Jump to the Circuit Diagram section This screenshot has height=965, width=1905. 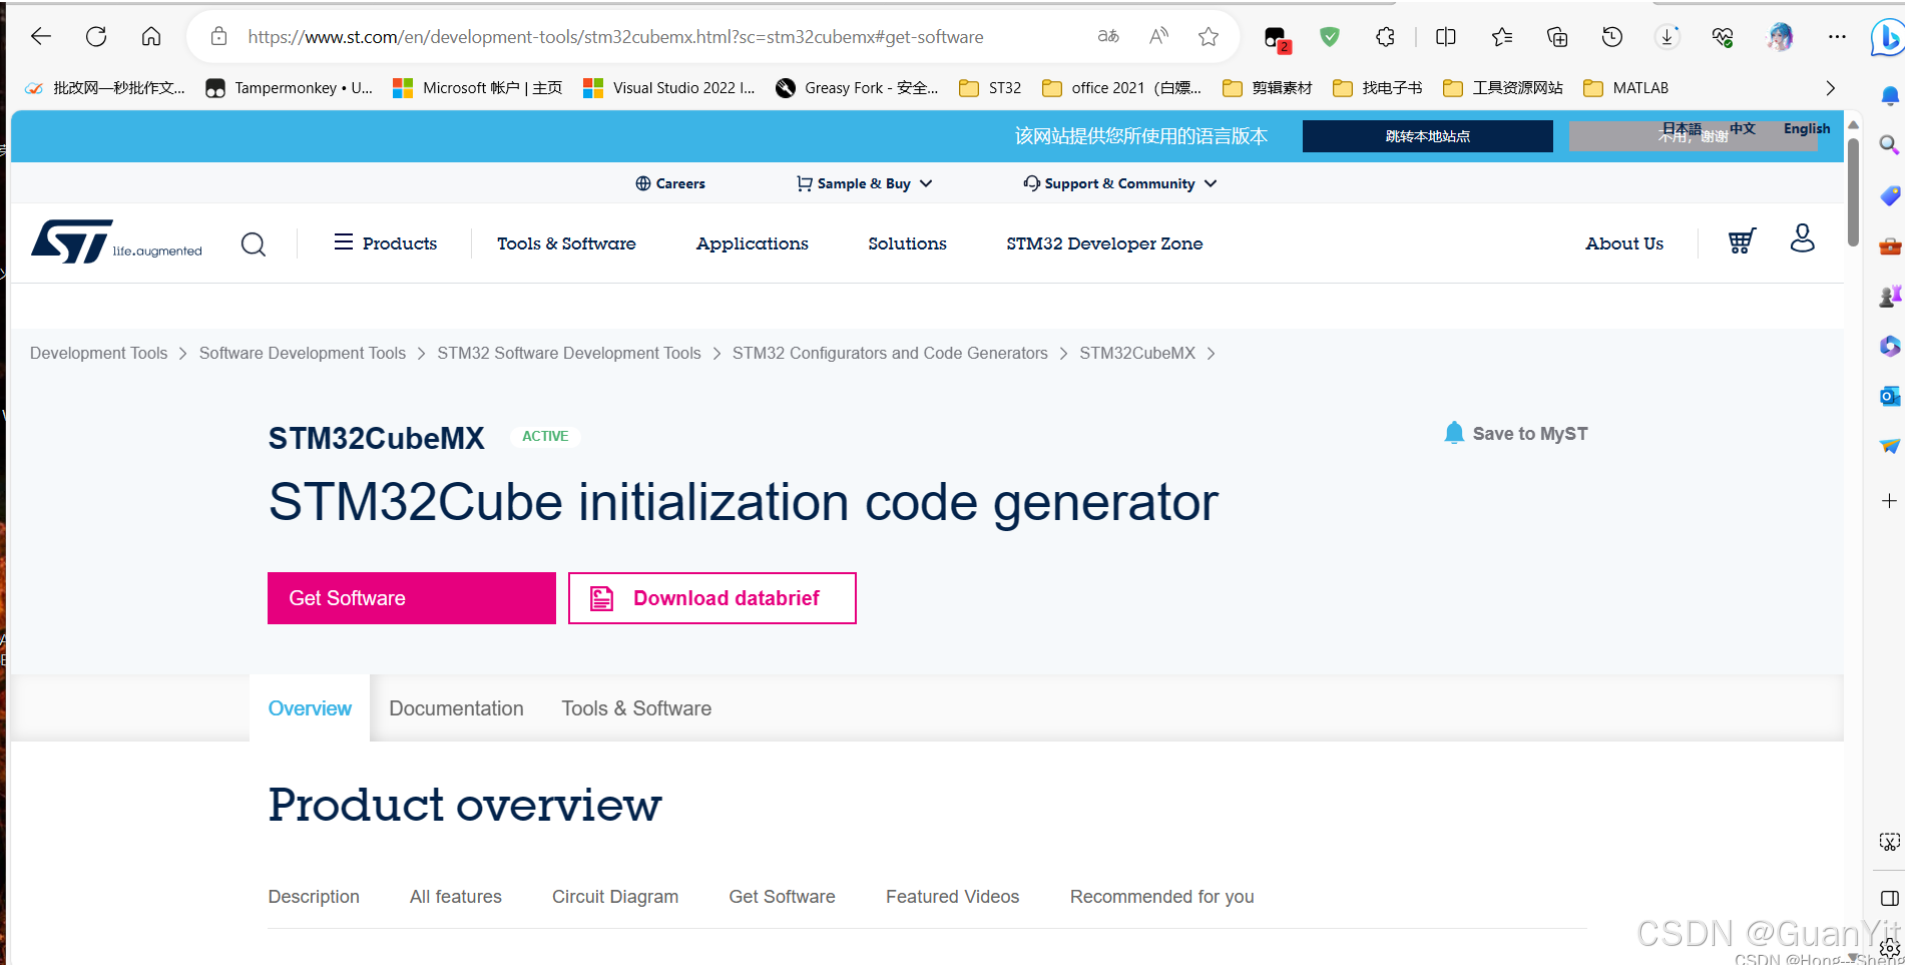point(615,897)
